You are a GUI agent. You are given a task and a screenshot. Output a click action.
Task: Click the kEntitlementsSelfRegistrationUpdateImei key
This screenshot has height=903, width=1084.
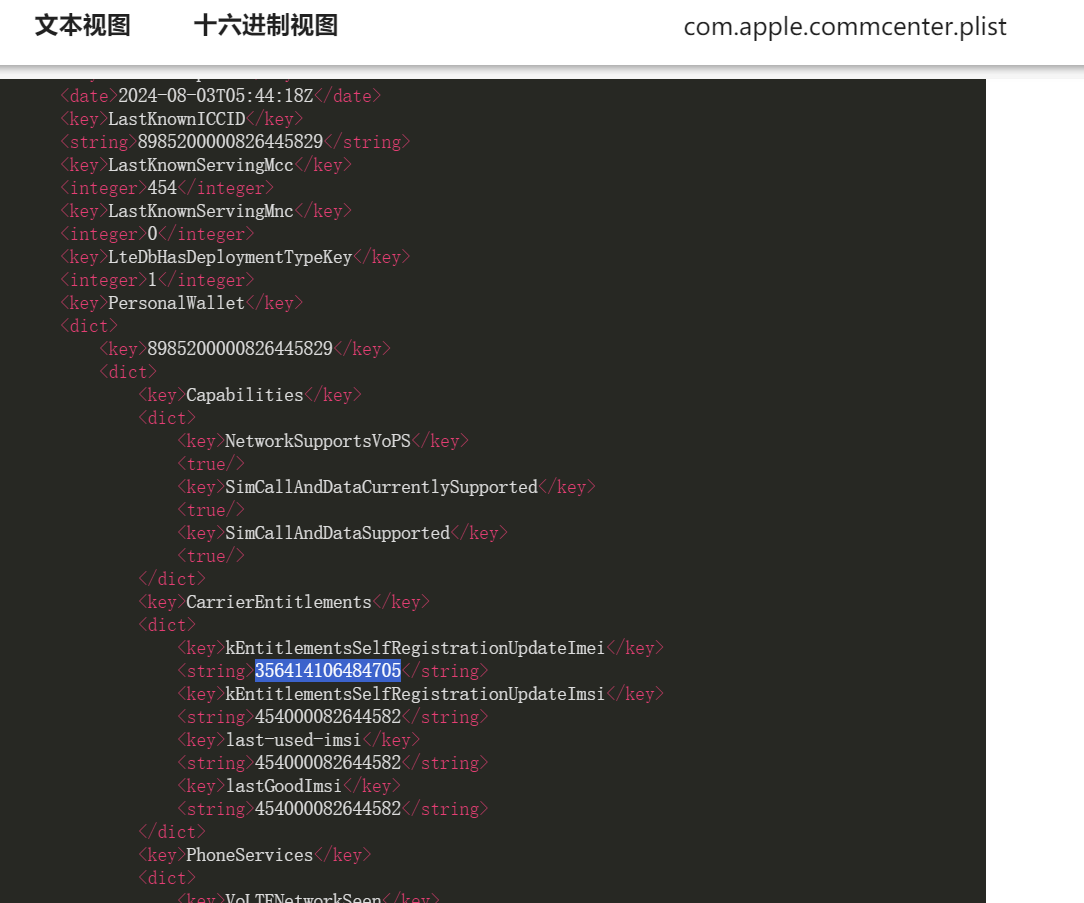tap(415, 648)
